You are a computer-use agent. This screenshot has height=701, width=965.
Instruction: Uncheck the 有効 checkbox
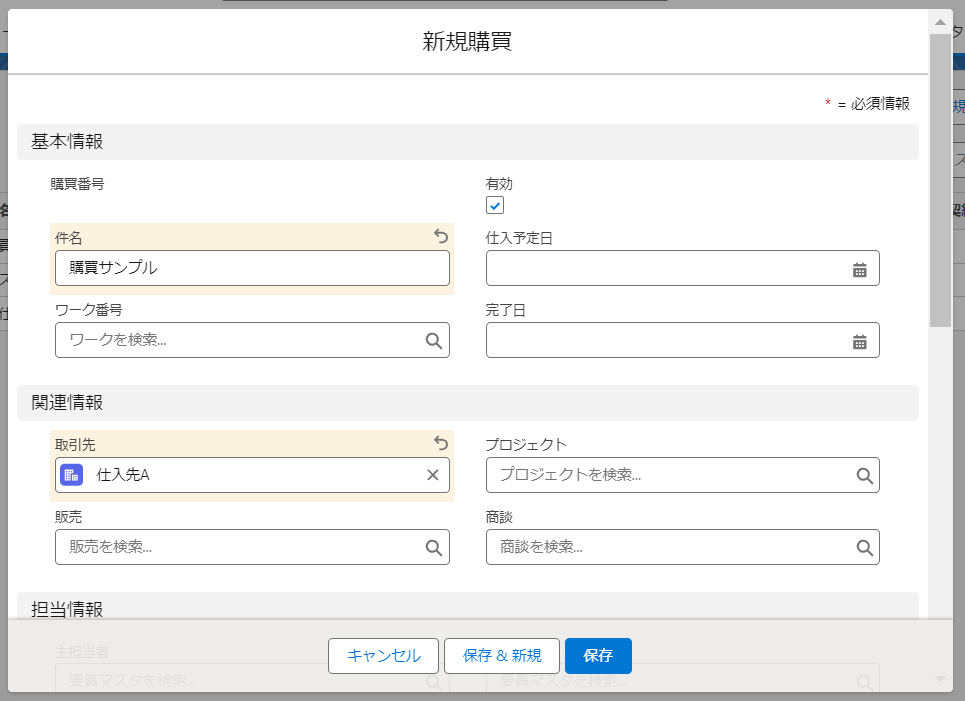click(x=495, y=205)
